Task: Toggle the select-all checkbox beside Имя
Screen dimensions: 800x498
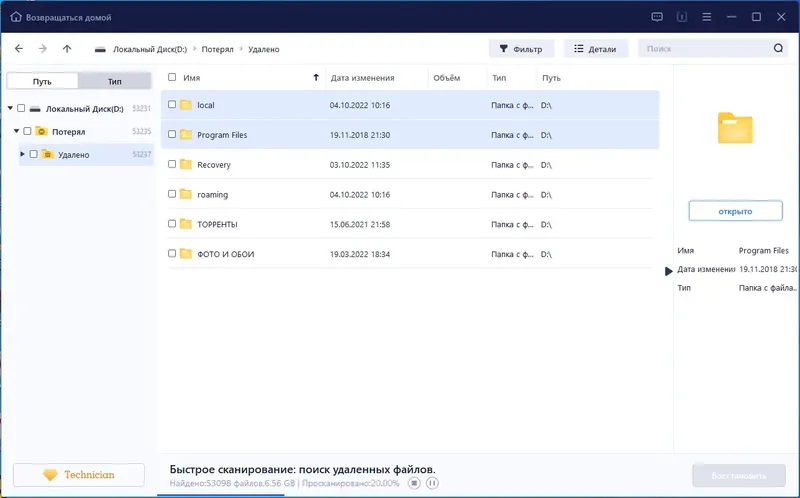Action: click(172, 77)
